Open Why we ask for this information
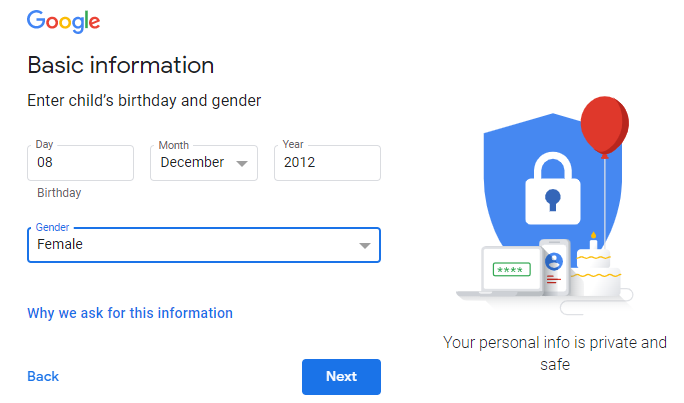This screenshot has height=403, width=684. [x=130, y=313]
